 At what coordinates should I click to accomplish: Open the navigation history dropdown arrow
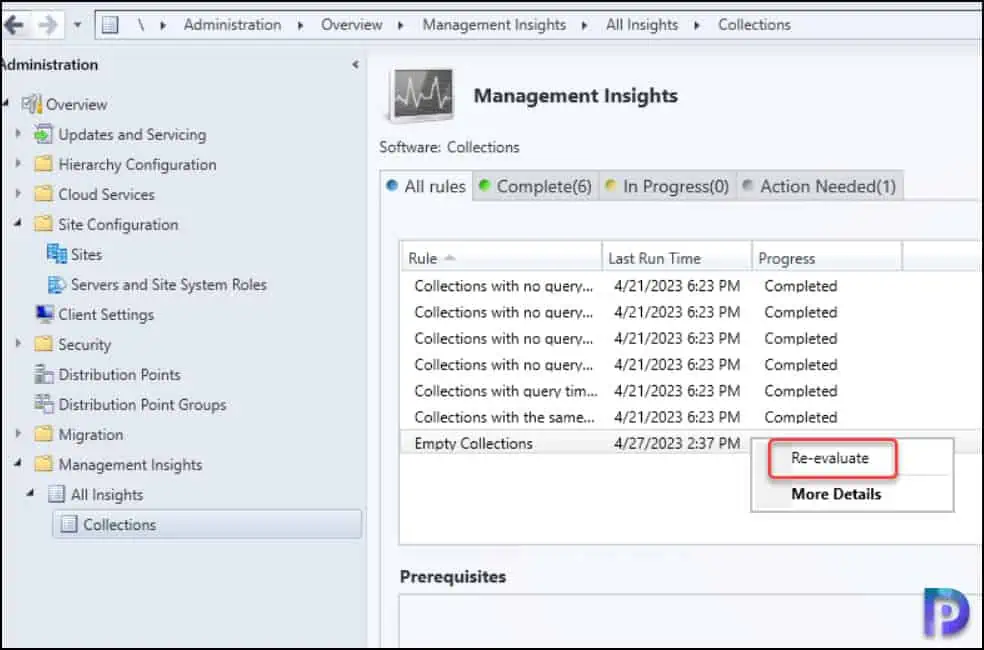pyautogui.click(x=77, y=25)
